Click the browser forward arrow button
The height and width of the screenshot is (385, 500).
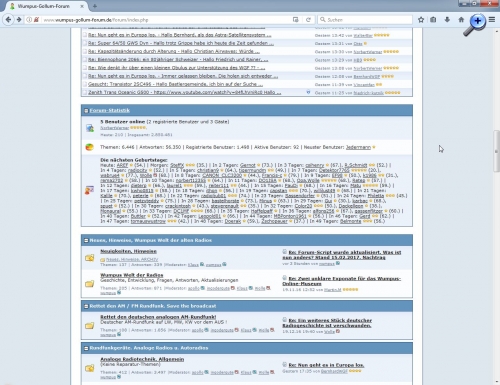[x=19, y=20]
